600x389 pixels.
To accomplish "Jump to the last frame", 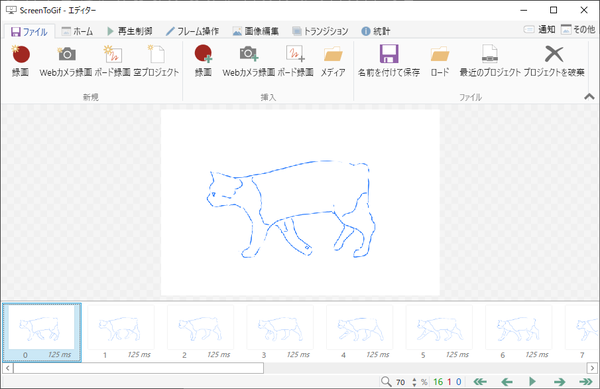I will coord(585,381).
